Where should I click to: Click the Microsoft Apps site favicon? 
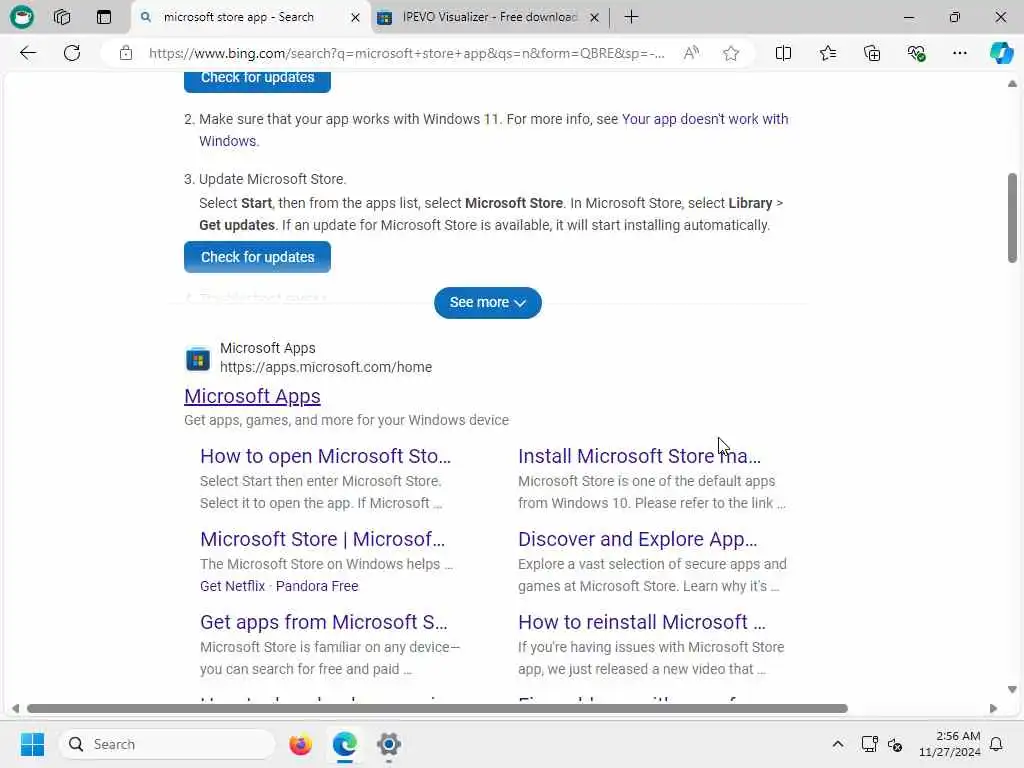pos(198,359)
